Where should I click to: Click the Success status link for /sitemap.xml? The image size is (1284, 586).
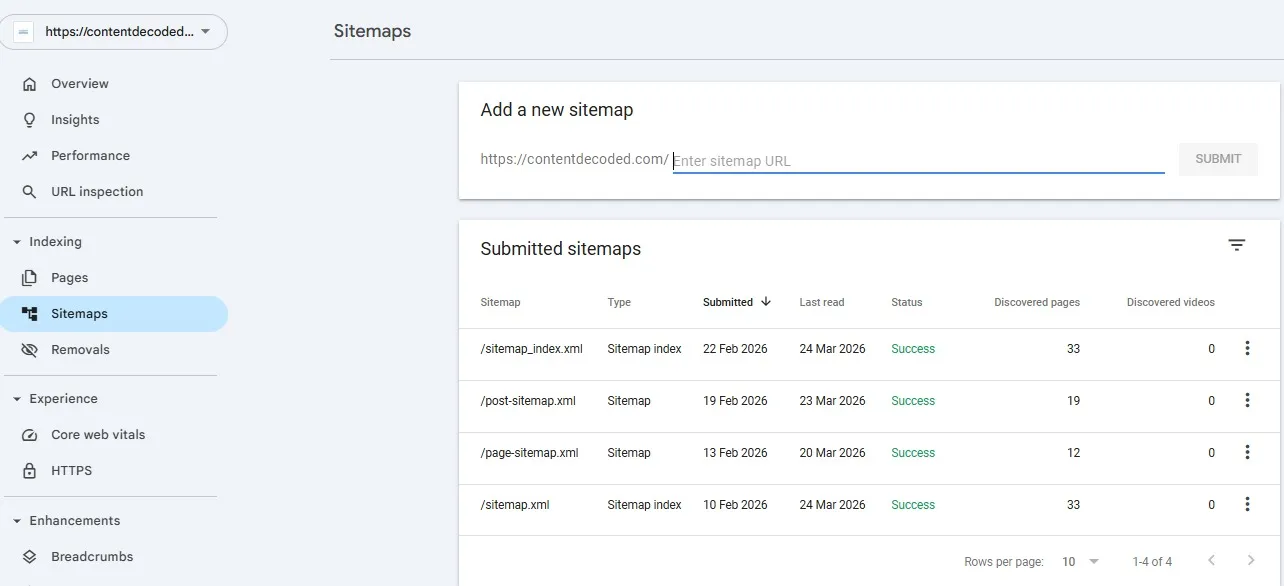pyautogui.click(x=912, y=504)
